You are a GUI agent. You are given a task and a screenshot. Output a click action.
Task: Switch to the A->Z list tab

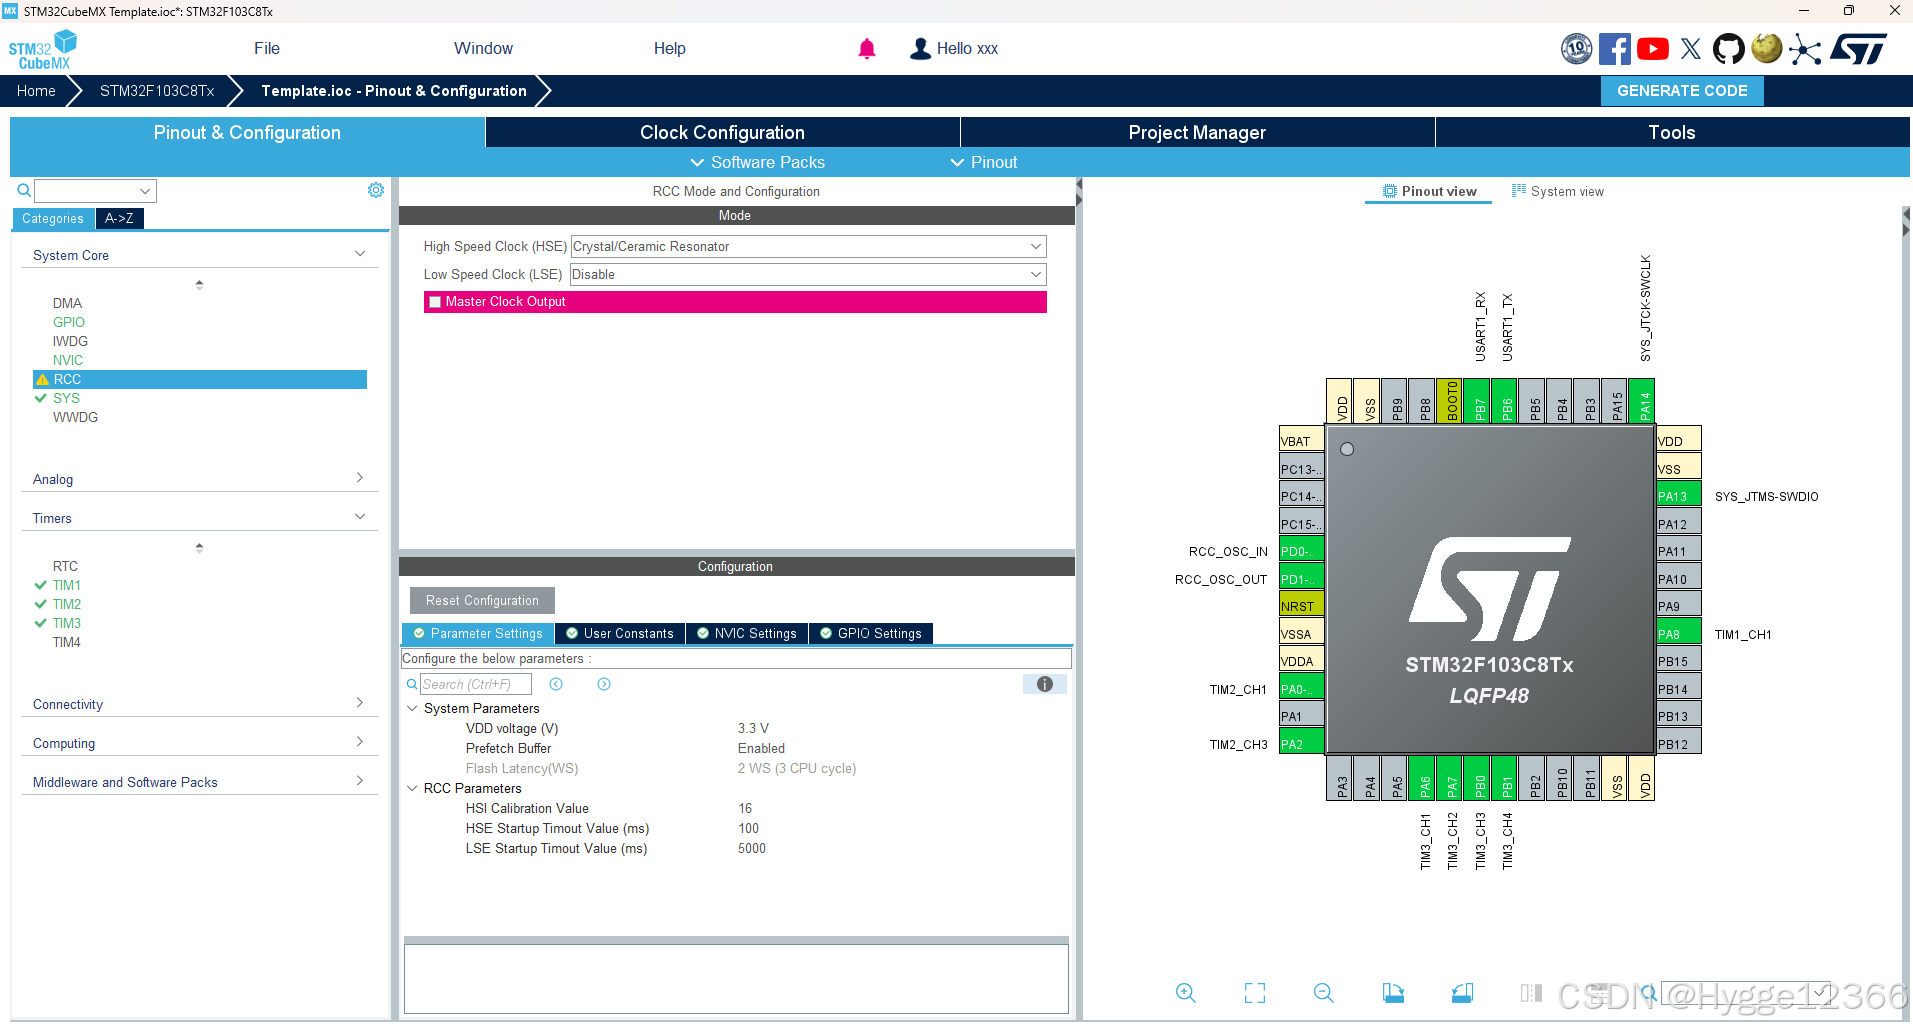119,218
